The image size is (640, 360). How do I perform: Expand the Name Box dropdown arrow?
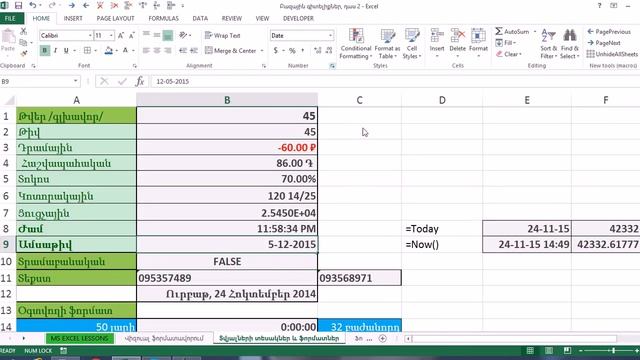[x=76, y=81]
